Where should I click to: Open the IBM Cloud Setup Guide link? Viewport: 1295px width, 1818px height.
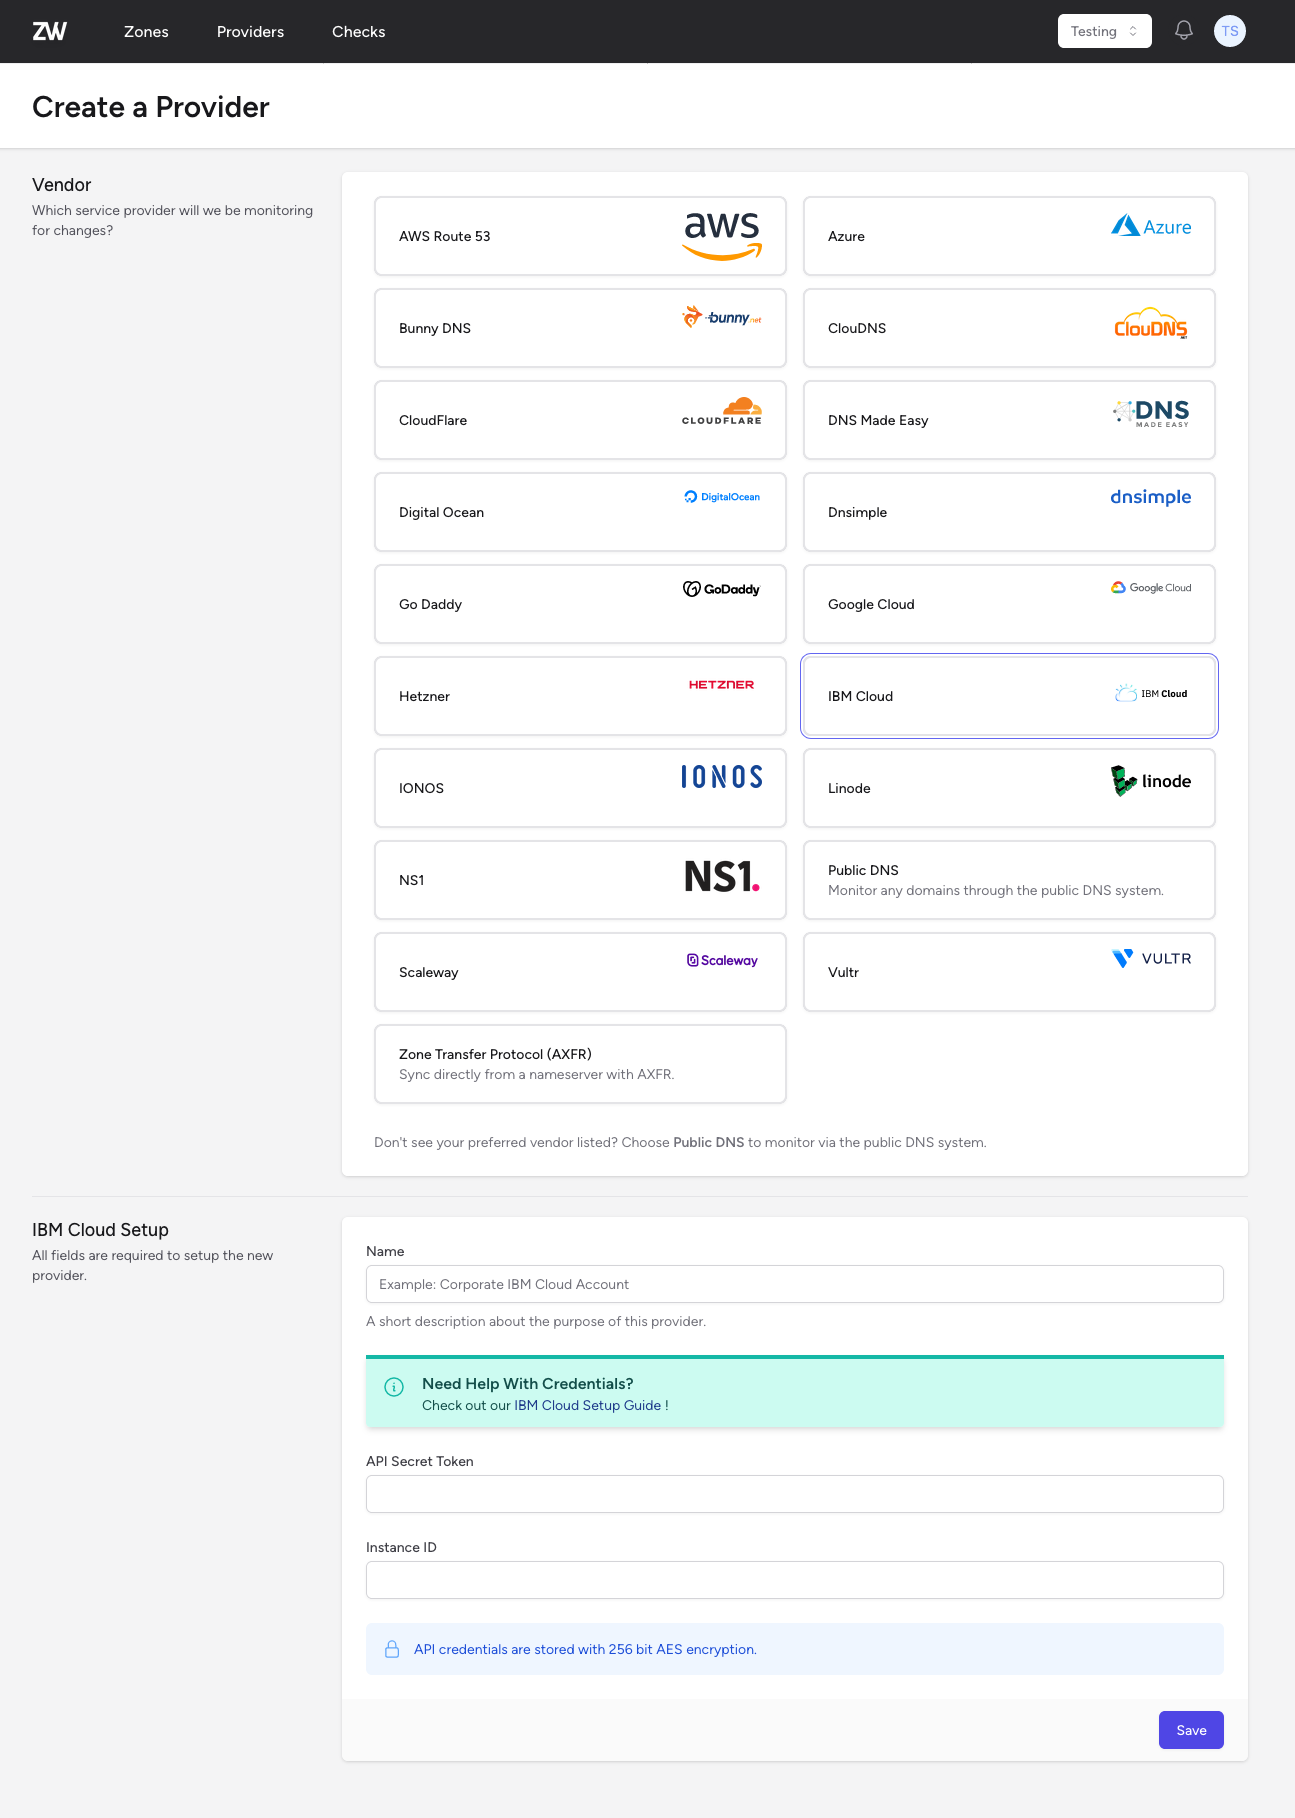(587, 1405)
